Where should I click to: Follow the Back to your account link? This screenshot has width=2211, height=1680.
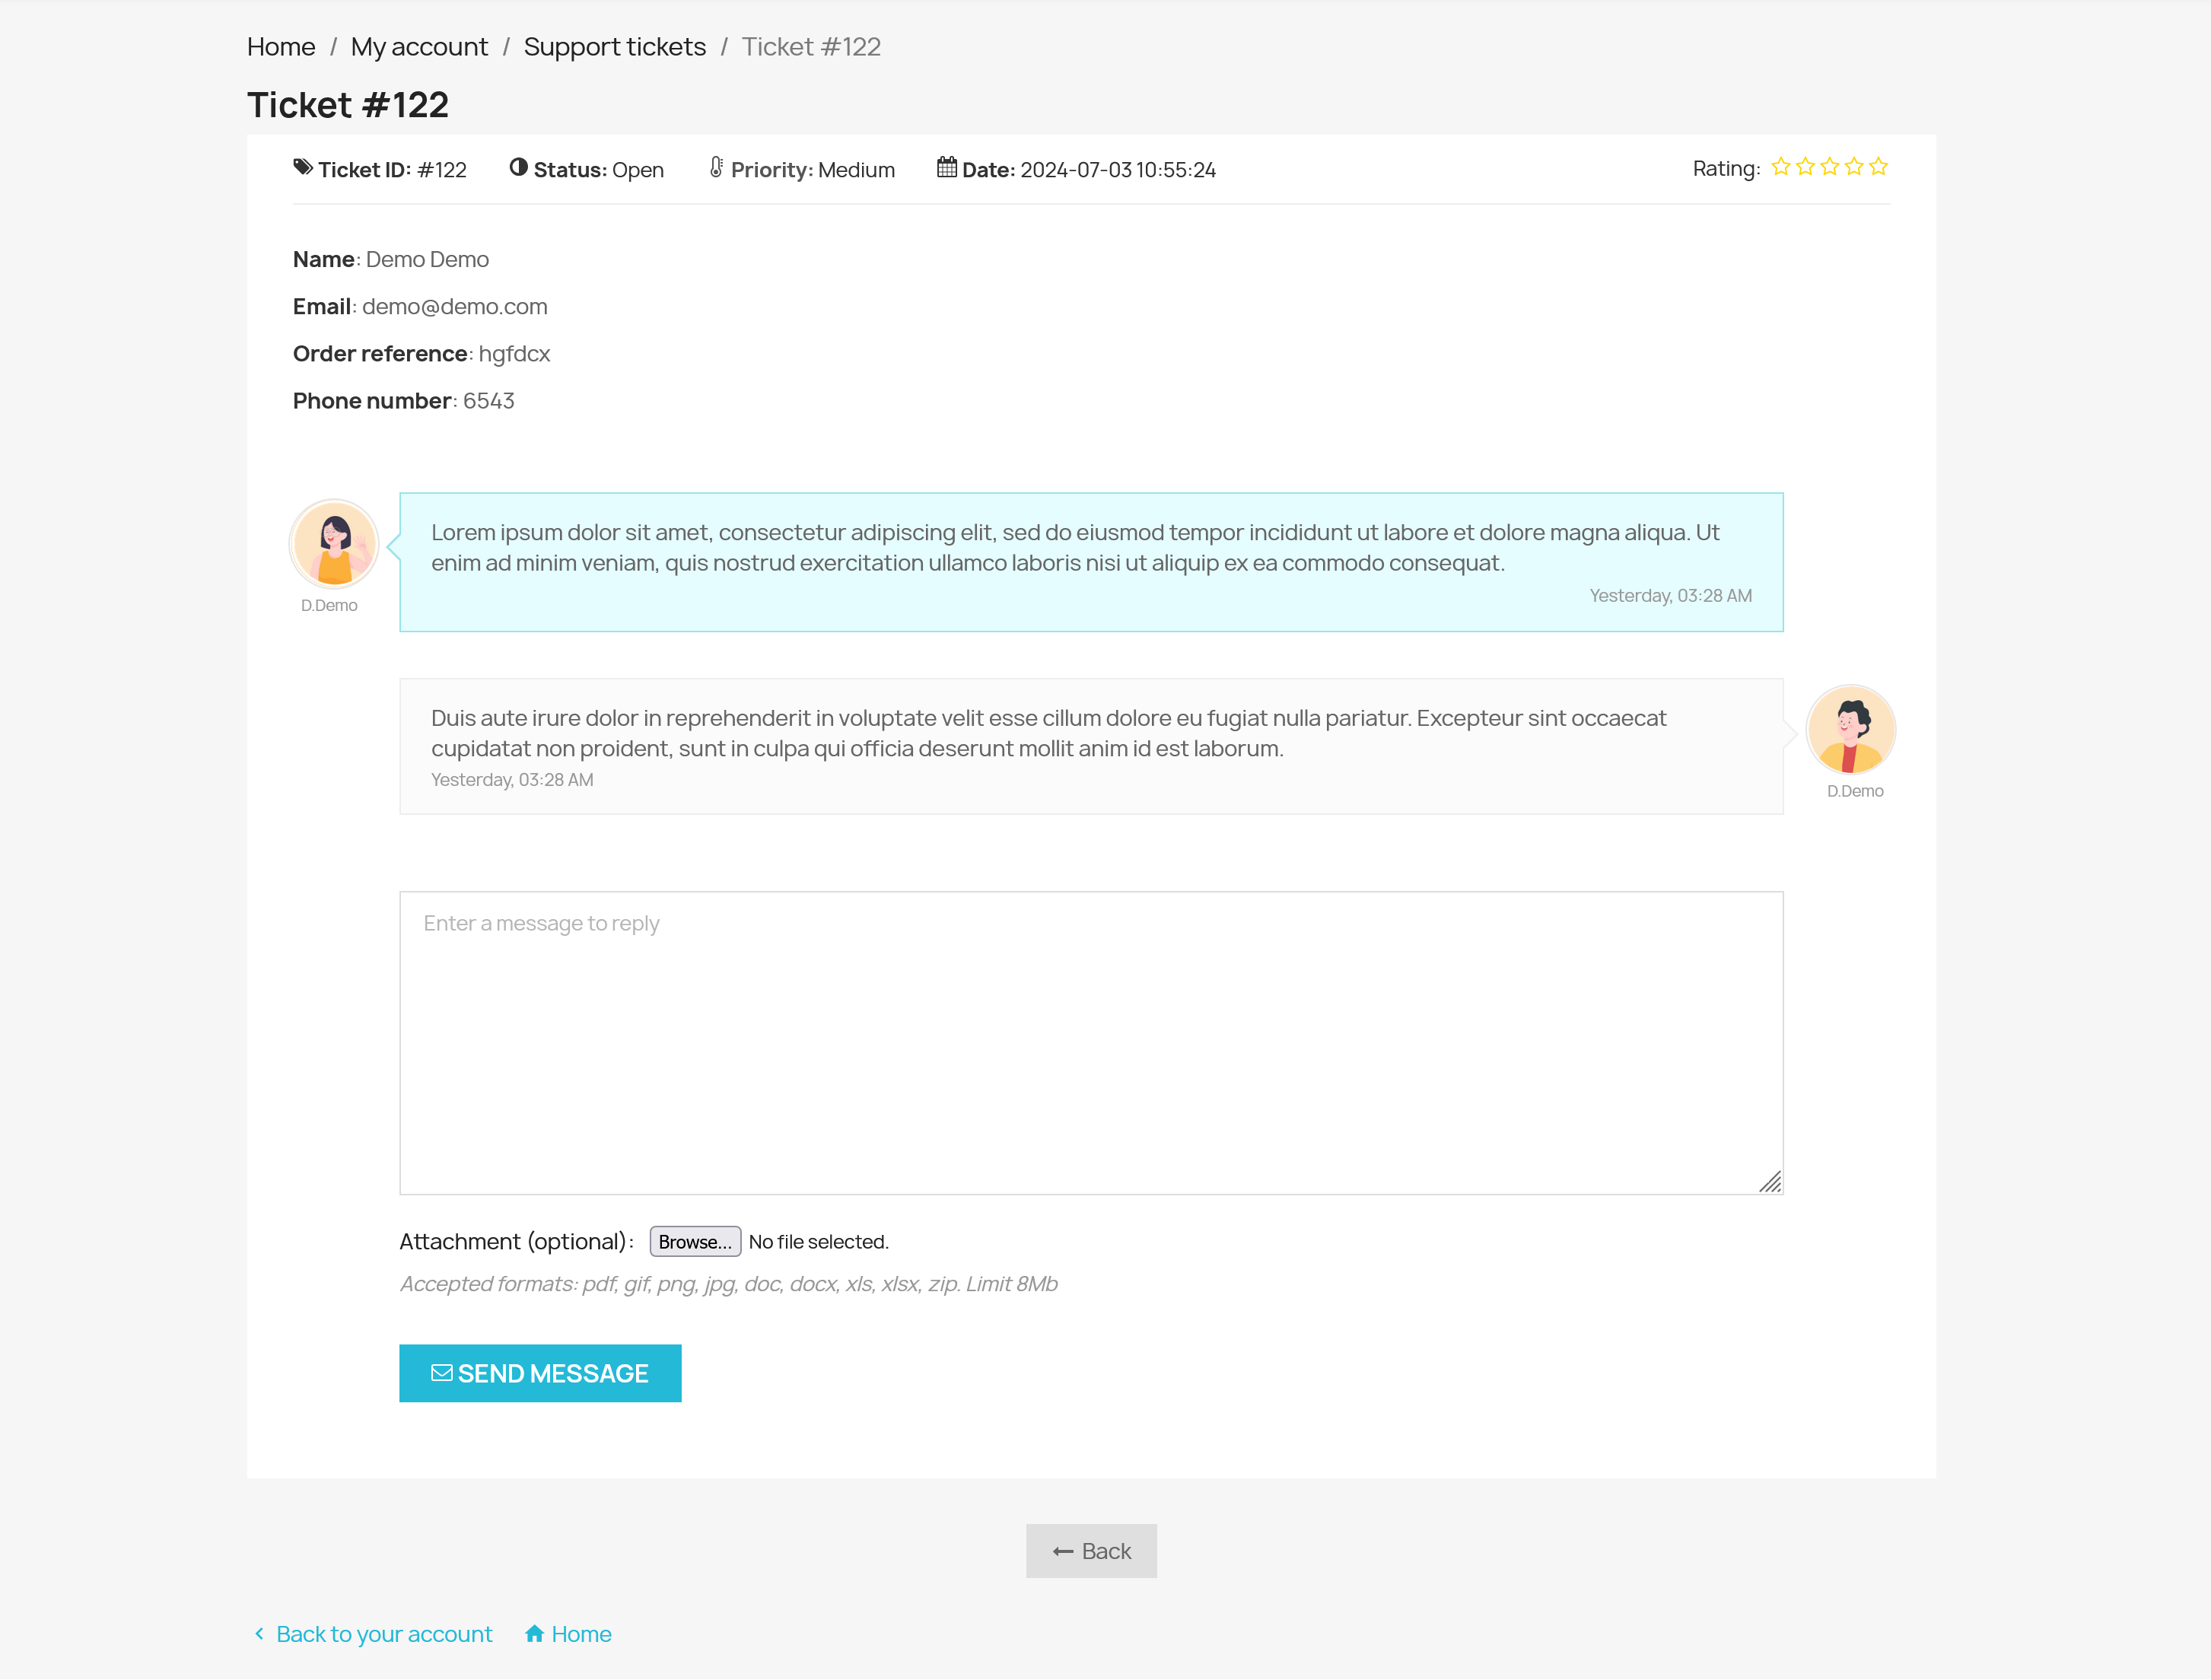point(384,1634)
